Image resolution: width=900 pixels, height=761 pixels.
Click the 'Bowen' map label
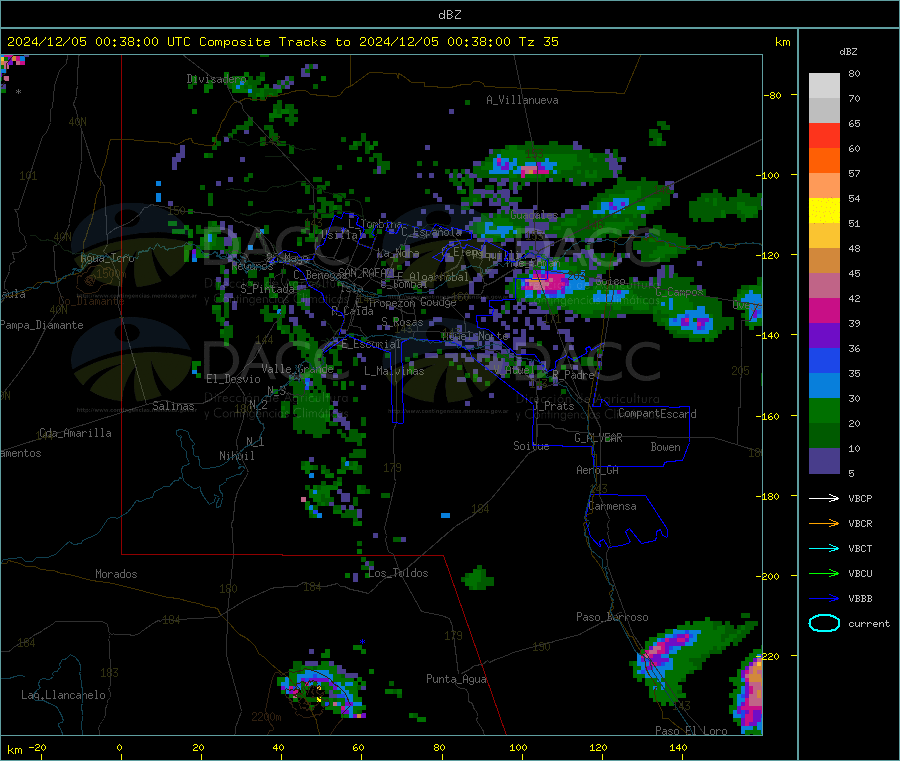(665, 447)
